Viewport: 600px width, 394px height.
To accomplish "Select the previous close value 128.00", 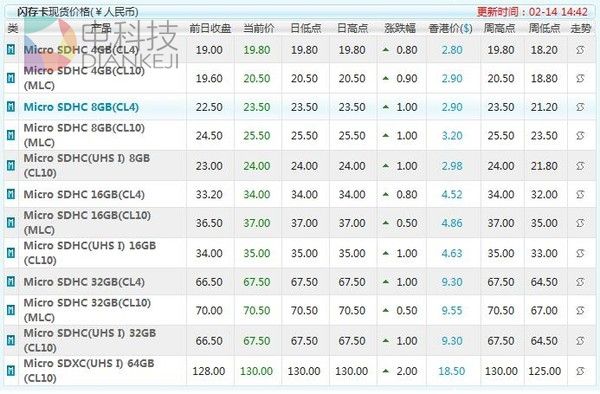I will (x=209, y=371).
